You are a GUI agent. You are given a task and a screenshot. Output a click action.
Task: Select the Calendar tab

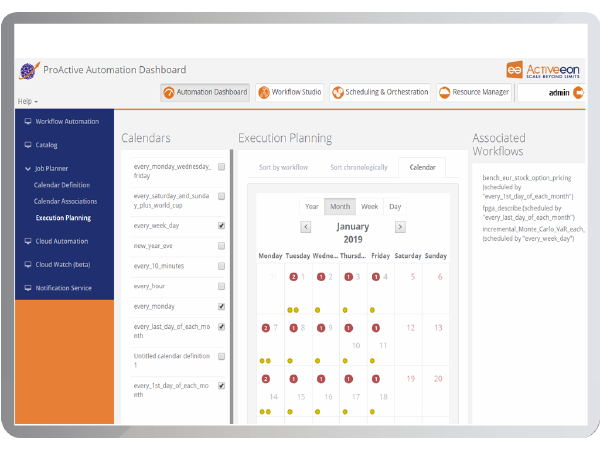(x=422, y=167)
